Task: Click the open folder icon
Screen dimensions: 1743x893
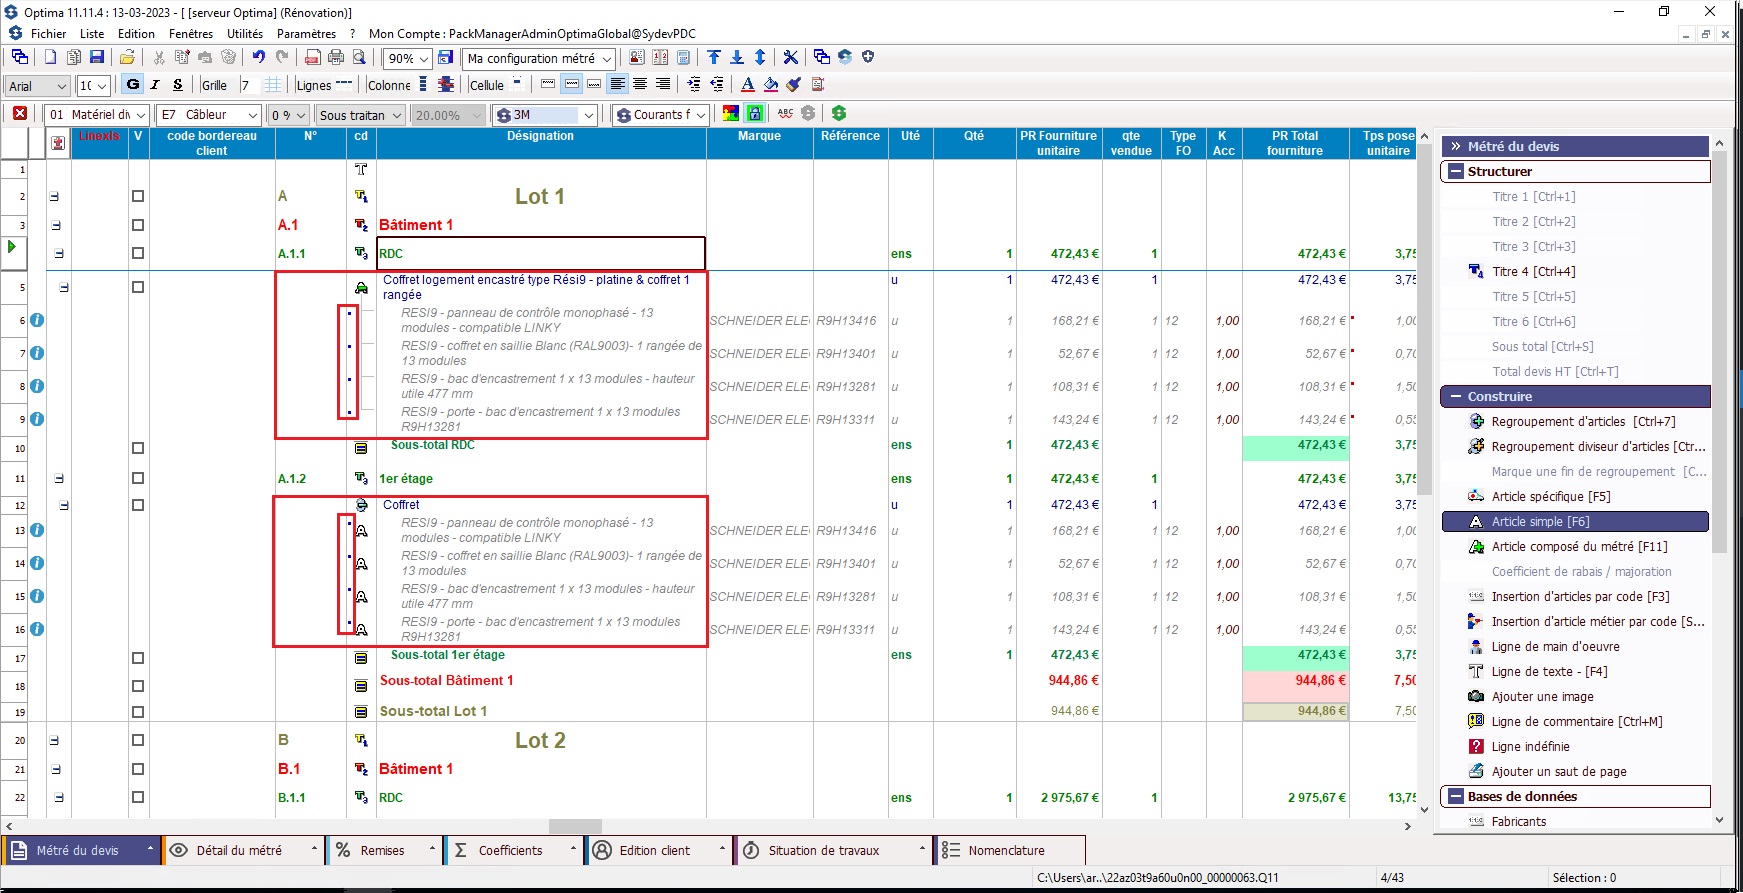Action: tap(128, 58)
